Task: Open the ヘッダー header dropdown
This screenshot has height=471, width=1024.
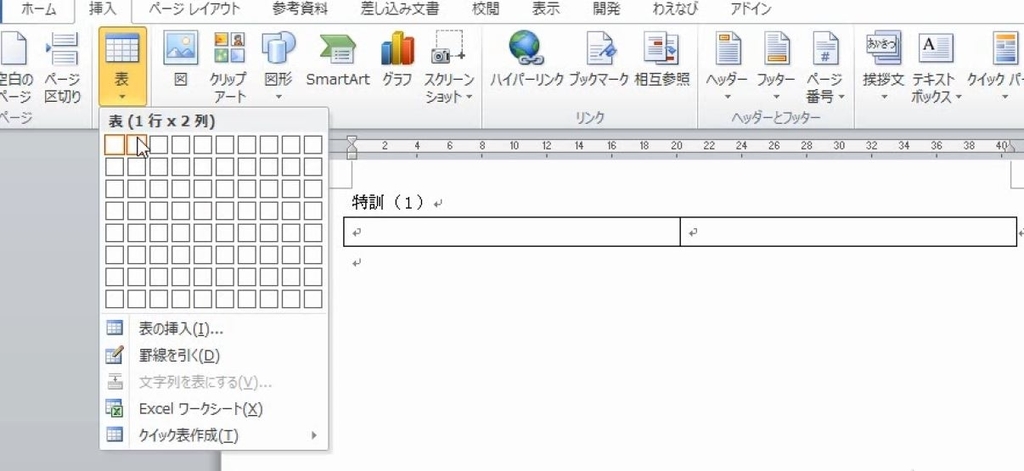Action: [x=727, y=67]
